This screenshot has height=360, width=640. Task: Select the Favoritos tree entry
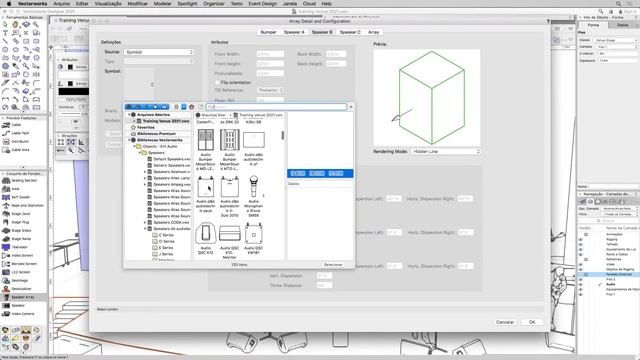point(145,127)
